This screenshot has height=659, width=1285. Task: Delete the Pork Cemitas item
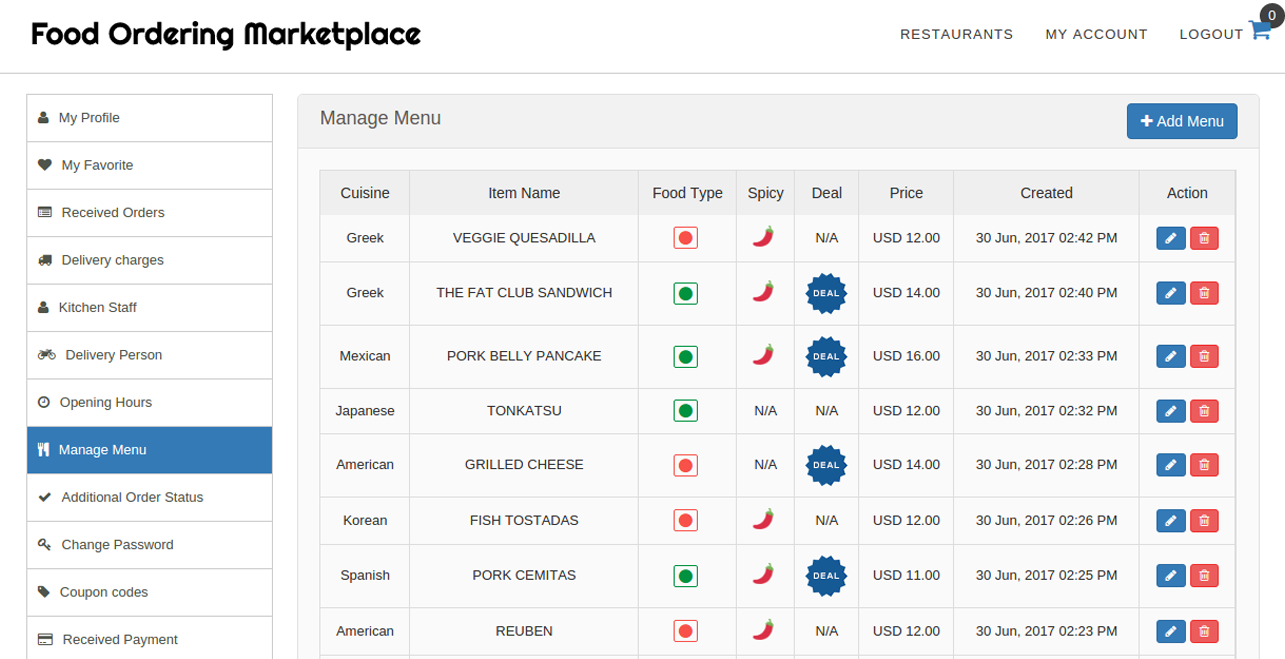click(x=1204, y=576)
